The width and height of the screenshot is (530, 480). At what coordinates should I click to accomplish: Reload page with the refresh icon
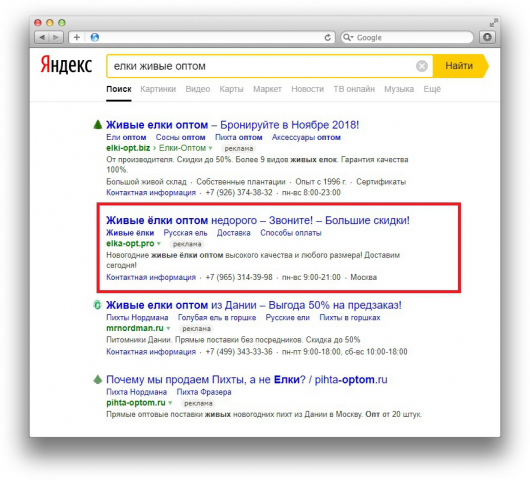[x=328, y=38]
